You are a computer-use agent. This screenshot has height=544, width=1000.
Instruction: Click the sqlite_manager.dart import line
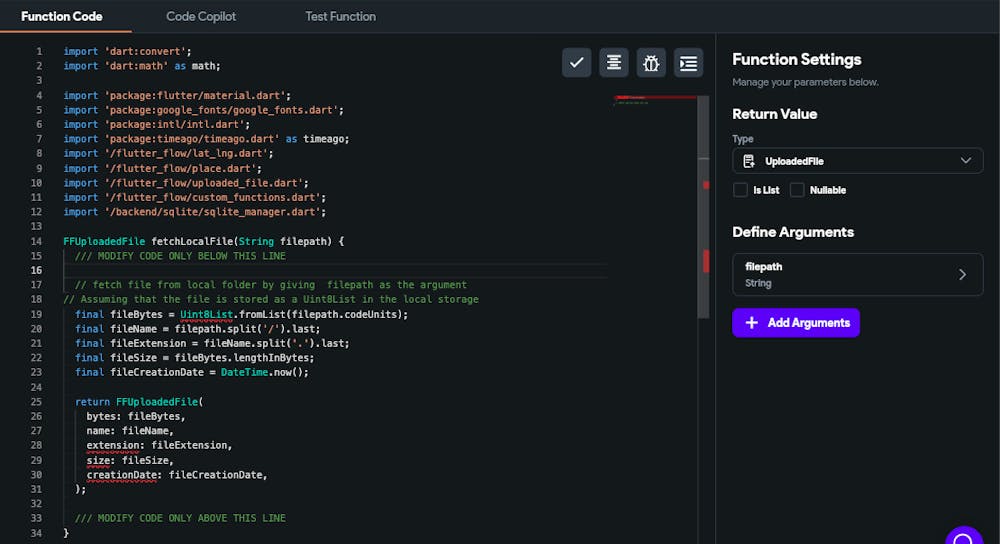(195, 212)
